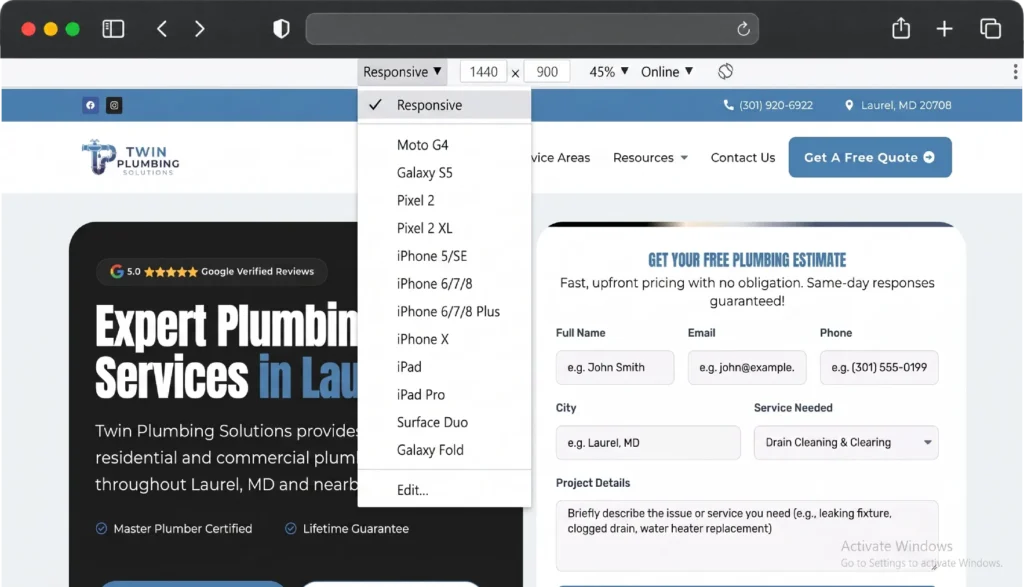Click the Lifetime Guarantee check icon
The width and height of the screenshot is (1024, 587).
[x=291, y=529]
